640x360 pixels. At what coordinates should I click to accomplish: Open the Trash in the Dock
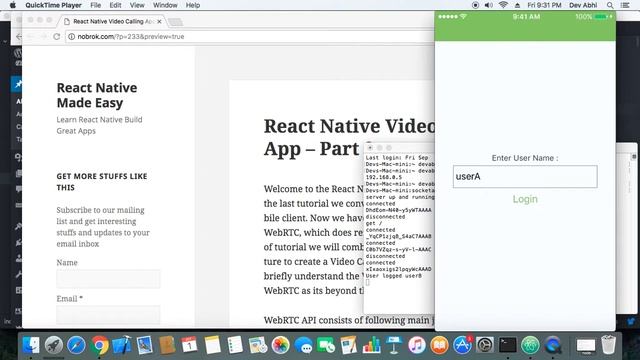608,345
